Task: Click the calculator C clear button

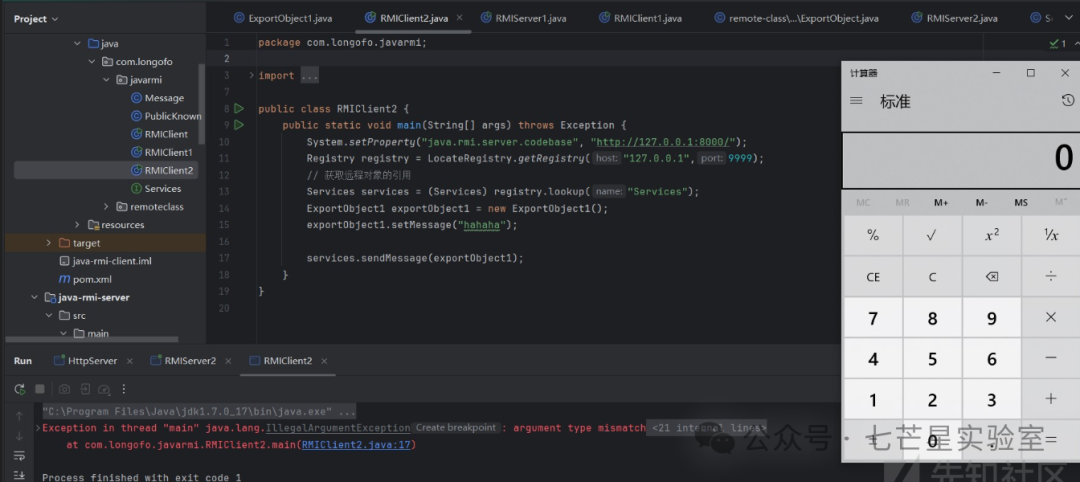Action: coord(932,277)
